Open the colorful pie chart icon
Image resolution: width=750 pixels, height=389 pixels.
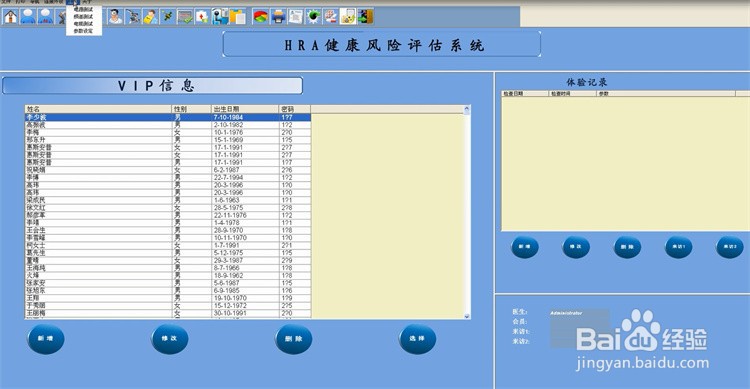[261, 17]
